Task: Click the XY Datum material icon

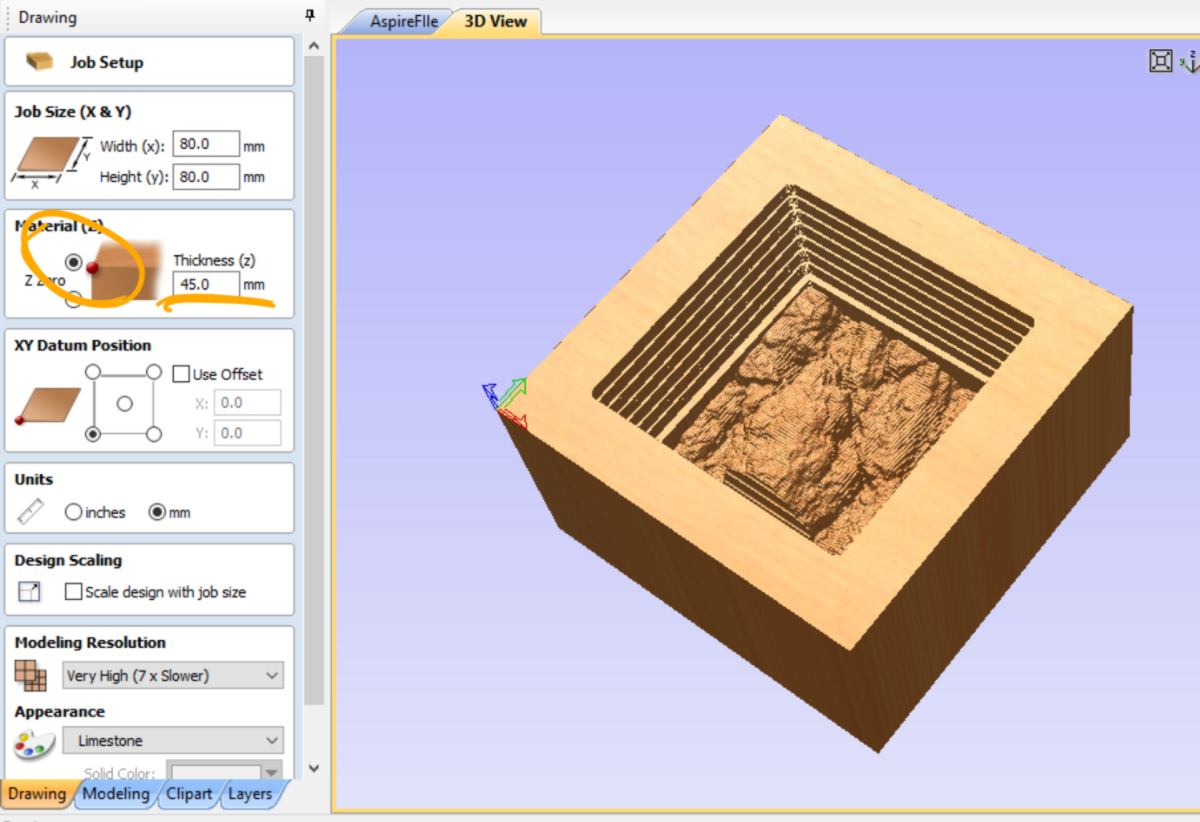Action: click(47, 405)
